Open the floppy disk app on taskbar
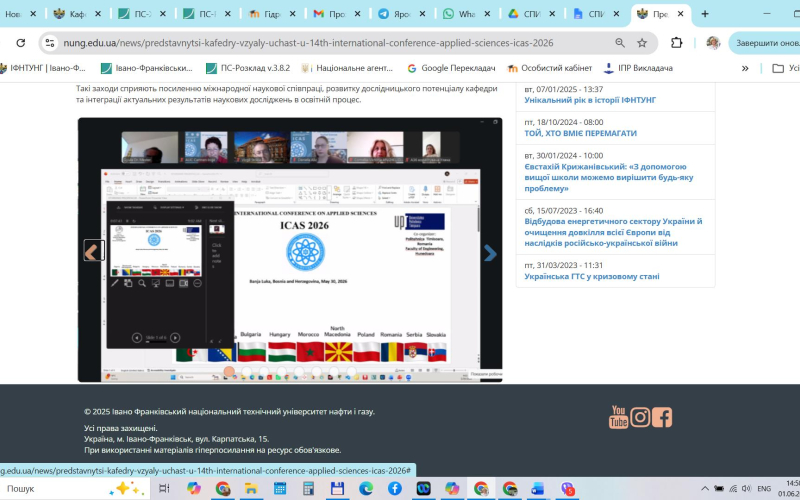This screenshot has height=500, width=800. point(337,488)
